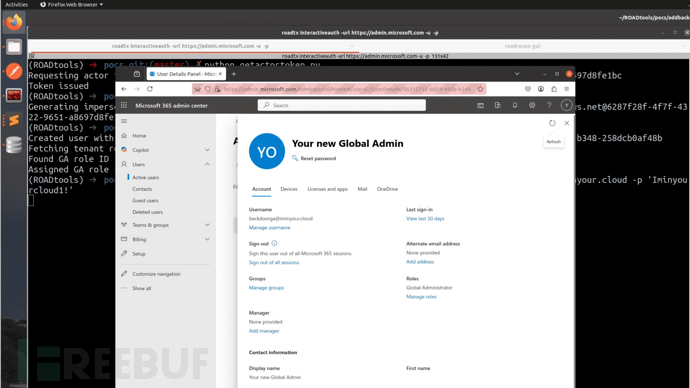This screenshot has height=388, width=690.
Task: Collapse the admin center navigation menu
Action: click(124, 121)
